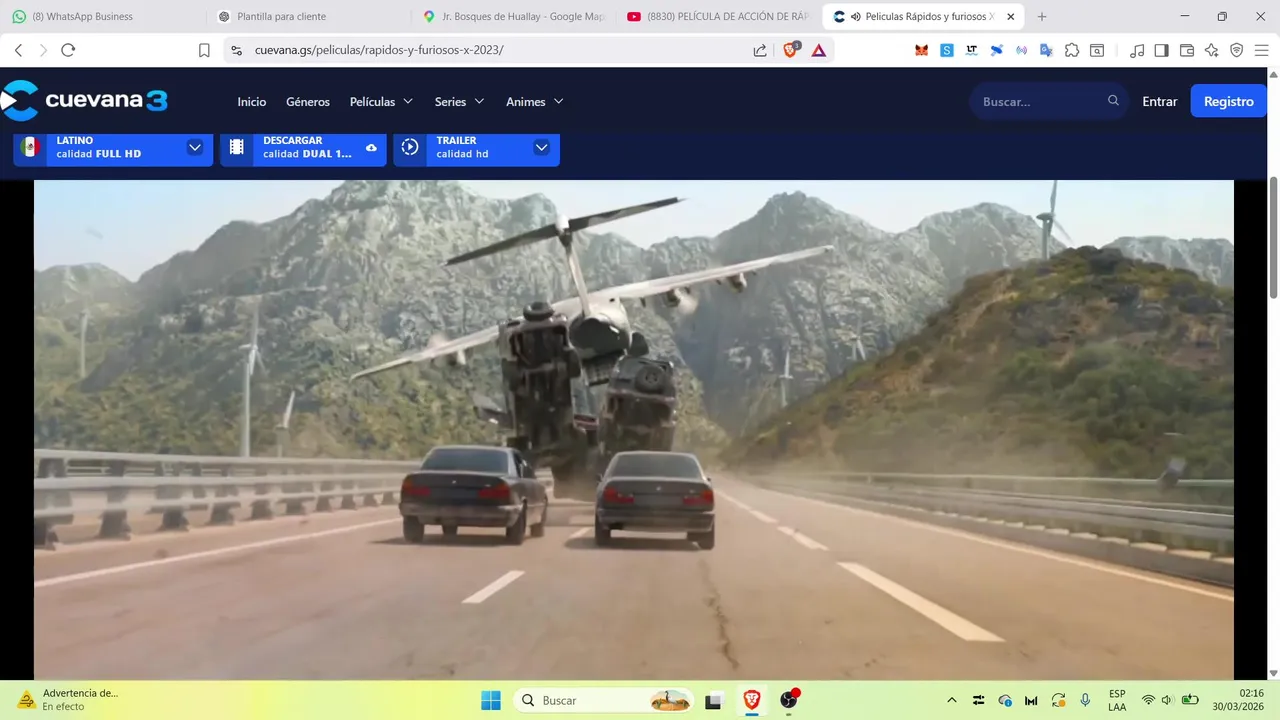Switch to the Plantilla para cliente tab
This screenshot has height=720, width=1280.
tap(308, 16)
